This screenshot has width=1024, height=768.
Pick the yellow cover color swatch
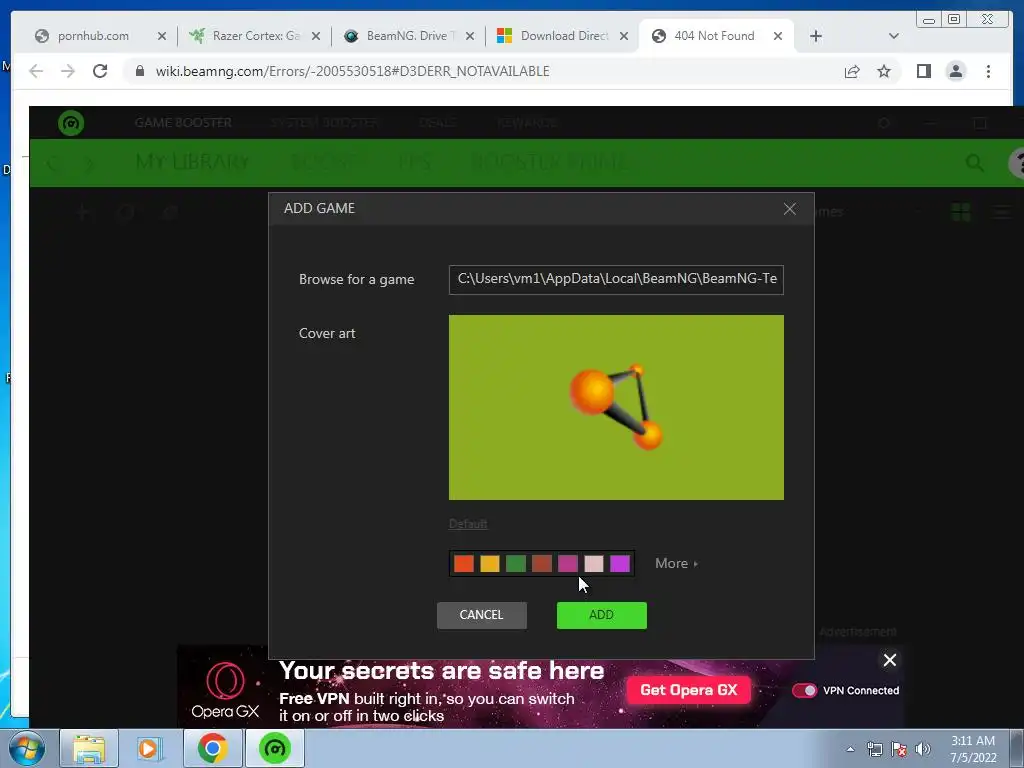pos(490,564)
